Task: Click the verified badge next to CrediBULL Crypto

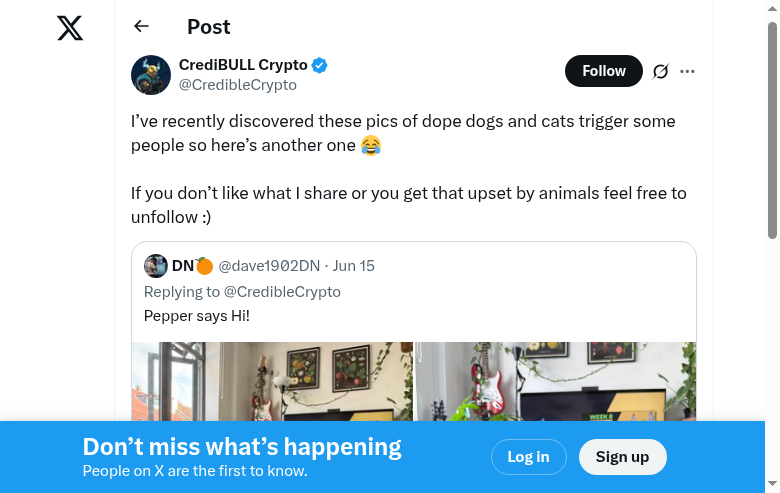Action: click(320, 66)
